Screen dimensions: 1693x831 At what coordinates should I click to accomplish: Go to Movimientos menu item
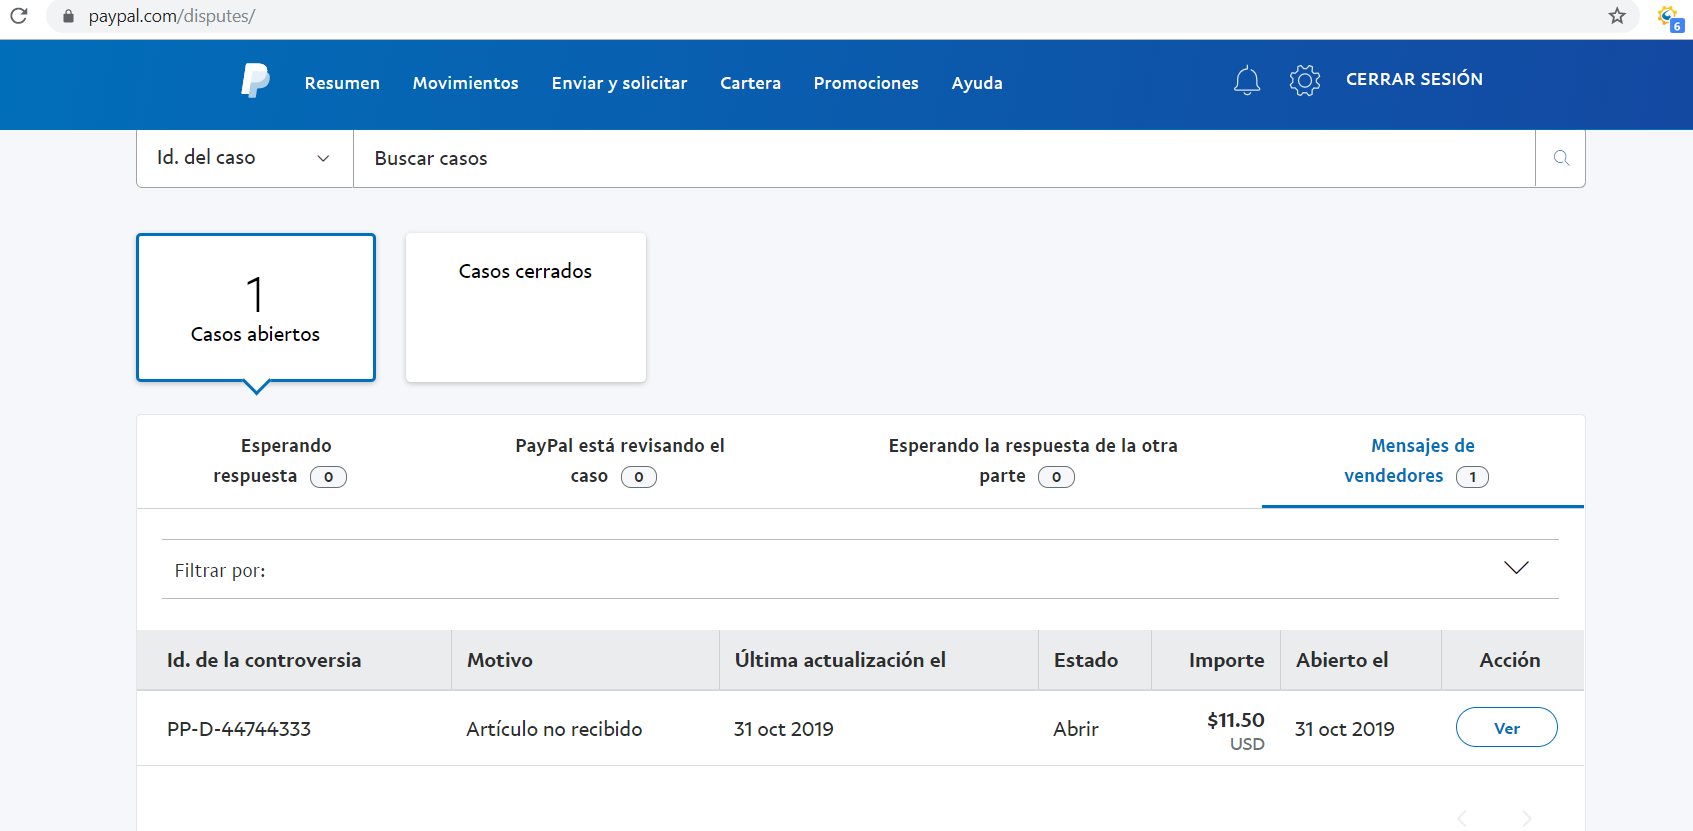click(466, 83)
